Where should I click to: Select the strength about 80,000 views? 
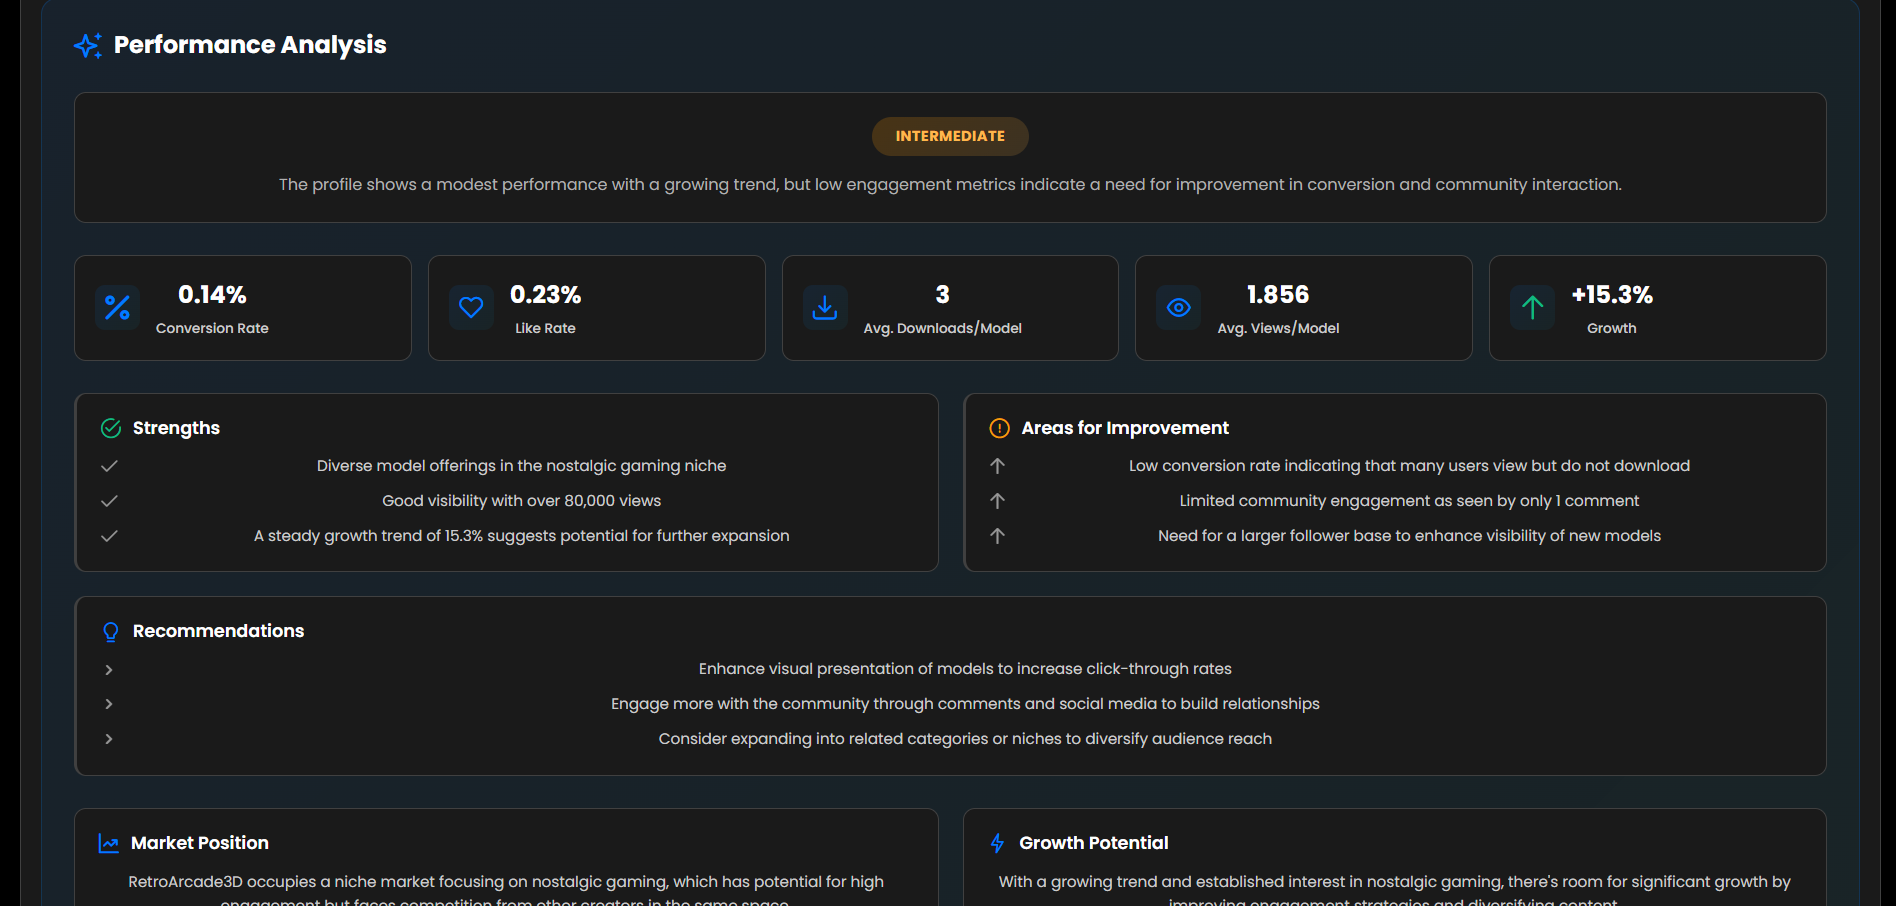click(521, 500)
